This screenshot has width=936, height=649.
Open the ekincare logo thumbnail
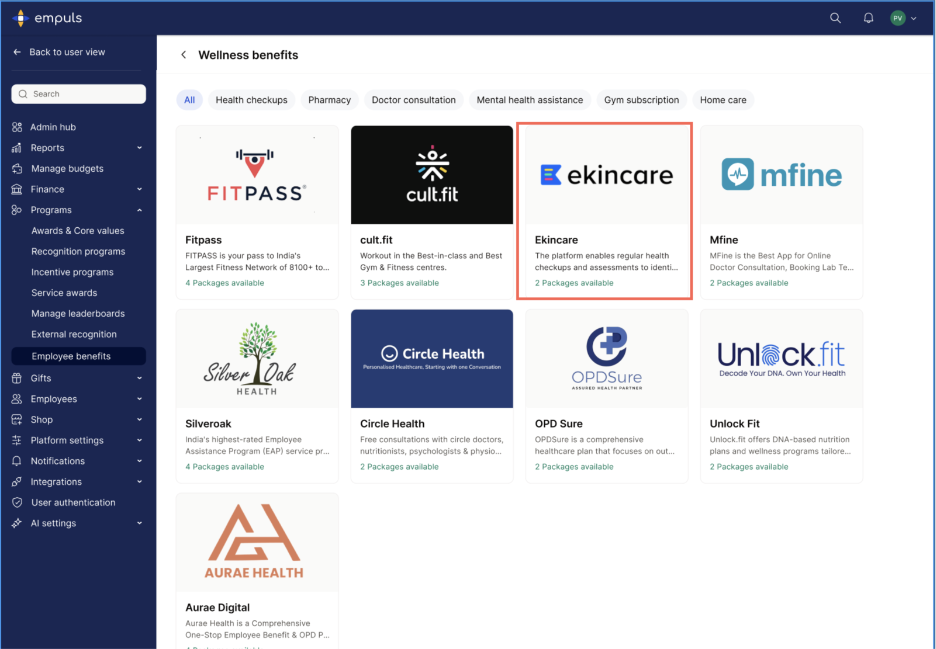point(606,175)
